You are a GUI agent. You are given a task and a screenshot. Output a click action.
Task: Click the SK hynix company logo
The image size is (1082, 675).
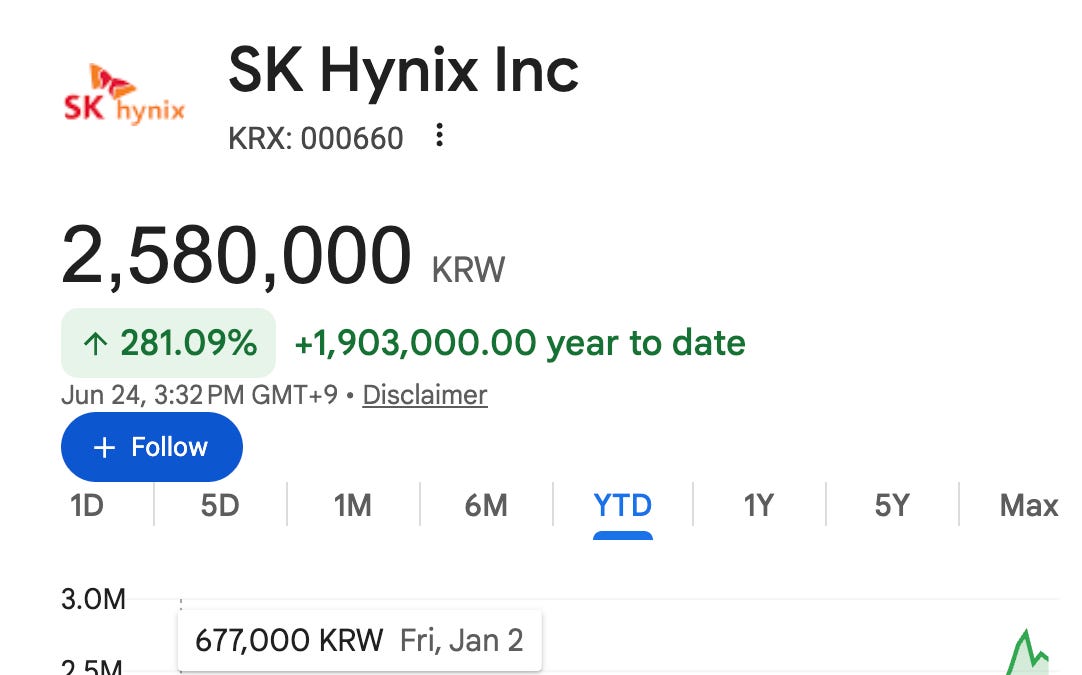coord(124,95)
